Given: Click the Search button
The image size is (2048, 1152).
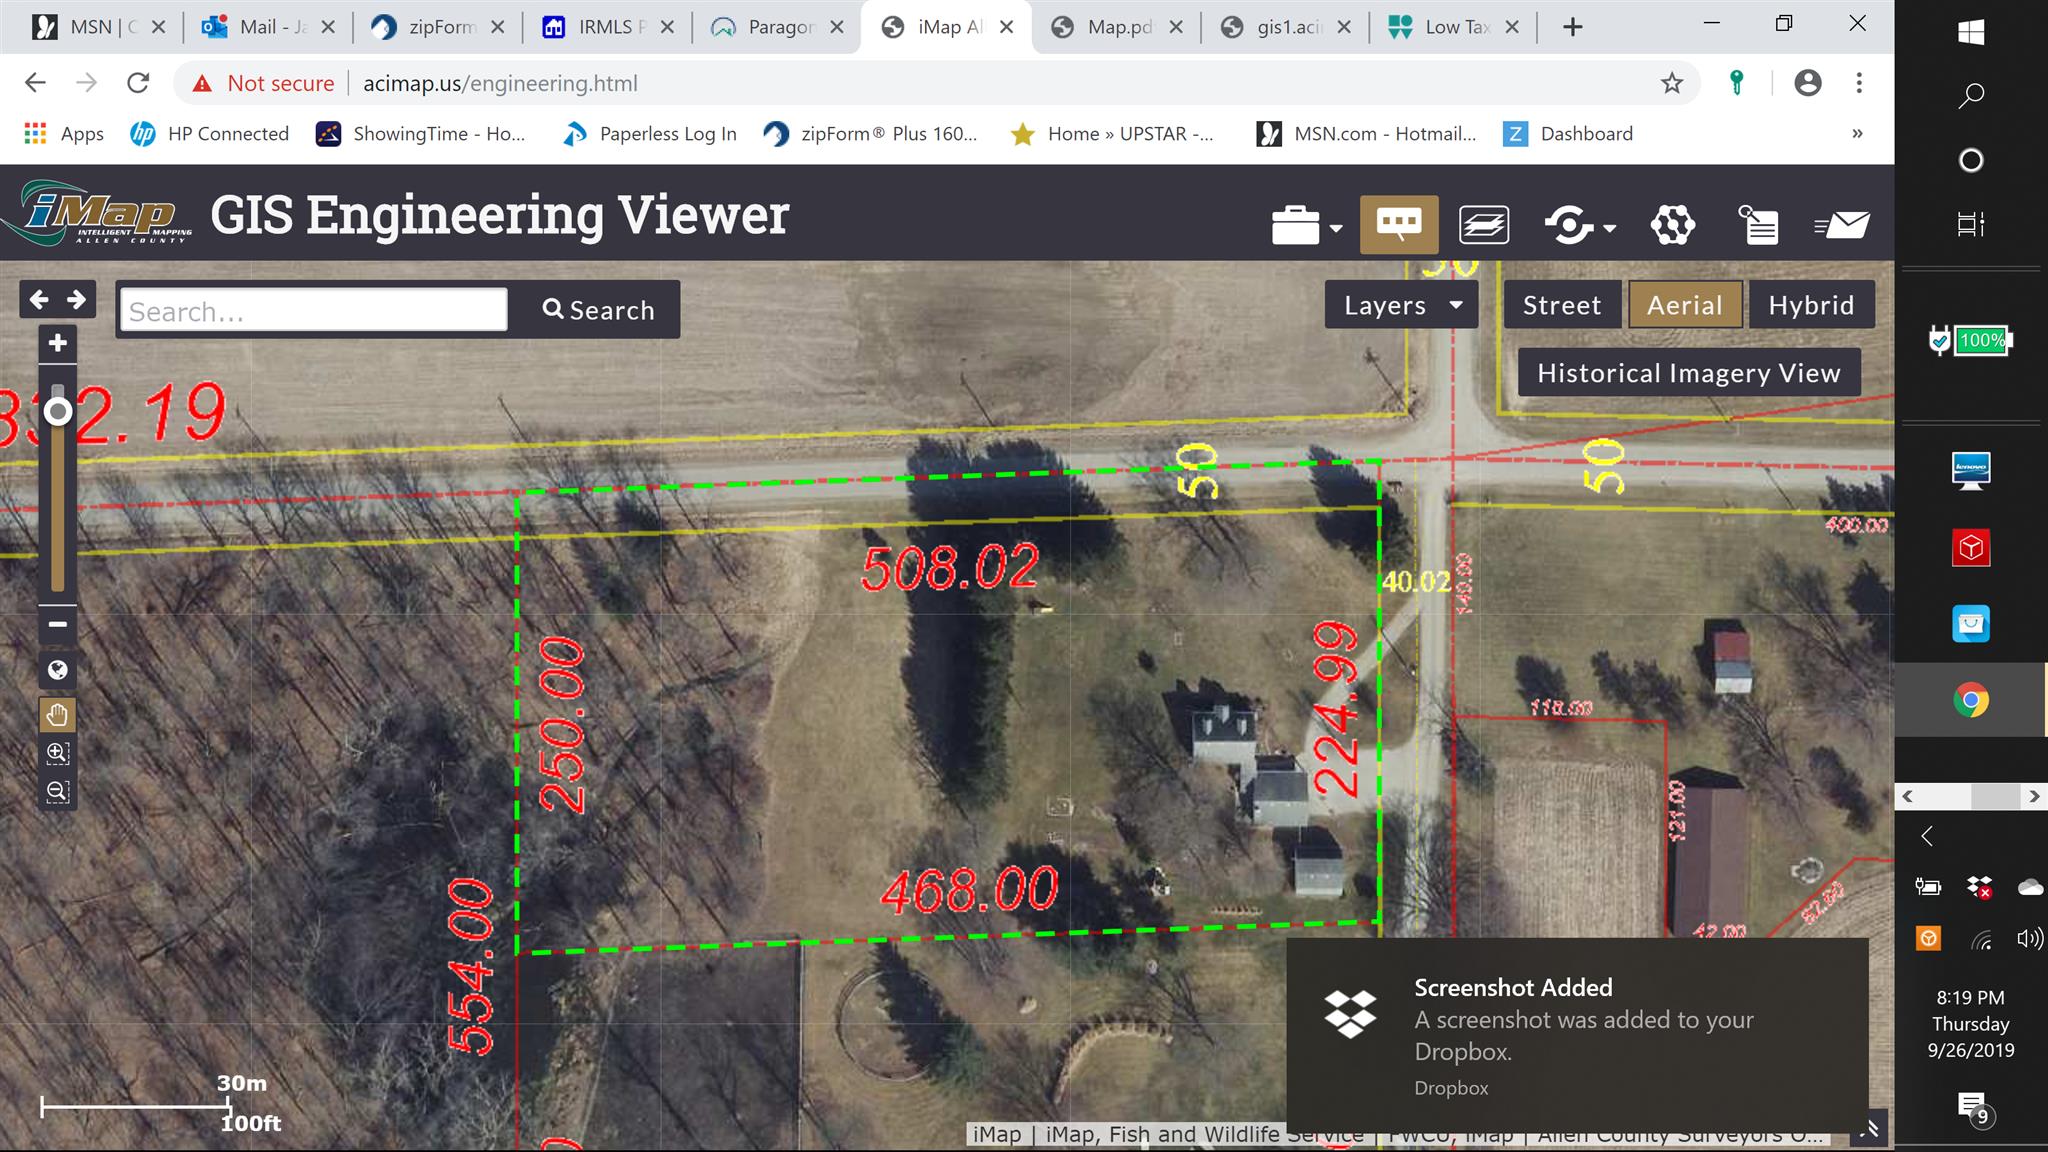Looking at the screenshot, I should tap(597, 310).
